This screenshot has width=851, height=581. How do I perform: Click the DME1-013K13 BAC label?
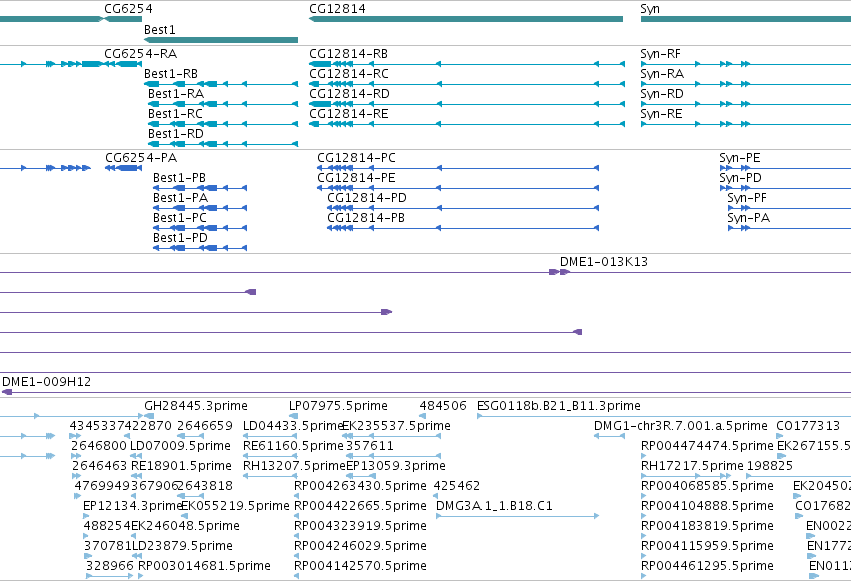tap(604, 262)
